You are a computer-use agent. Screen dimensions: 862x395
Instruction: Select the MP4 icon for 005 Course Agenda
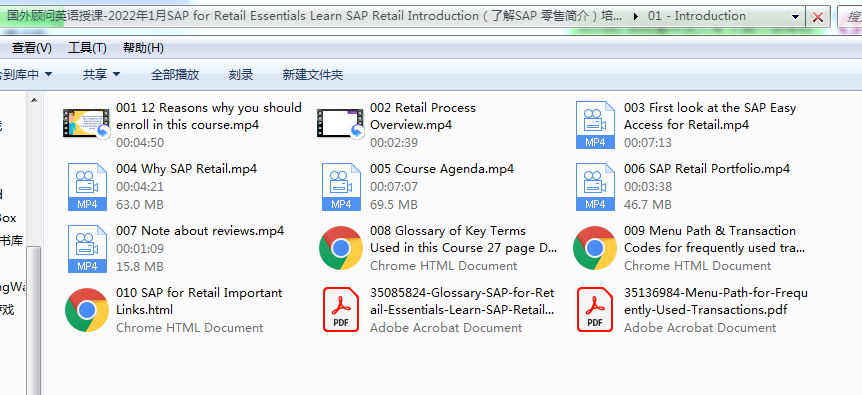341,187
